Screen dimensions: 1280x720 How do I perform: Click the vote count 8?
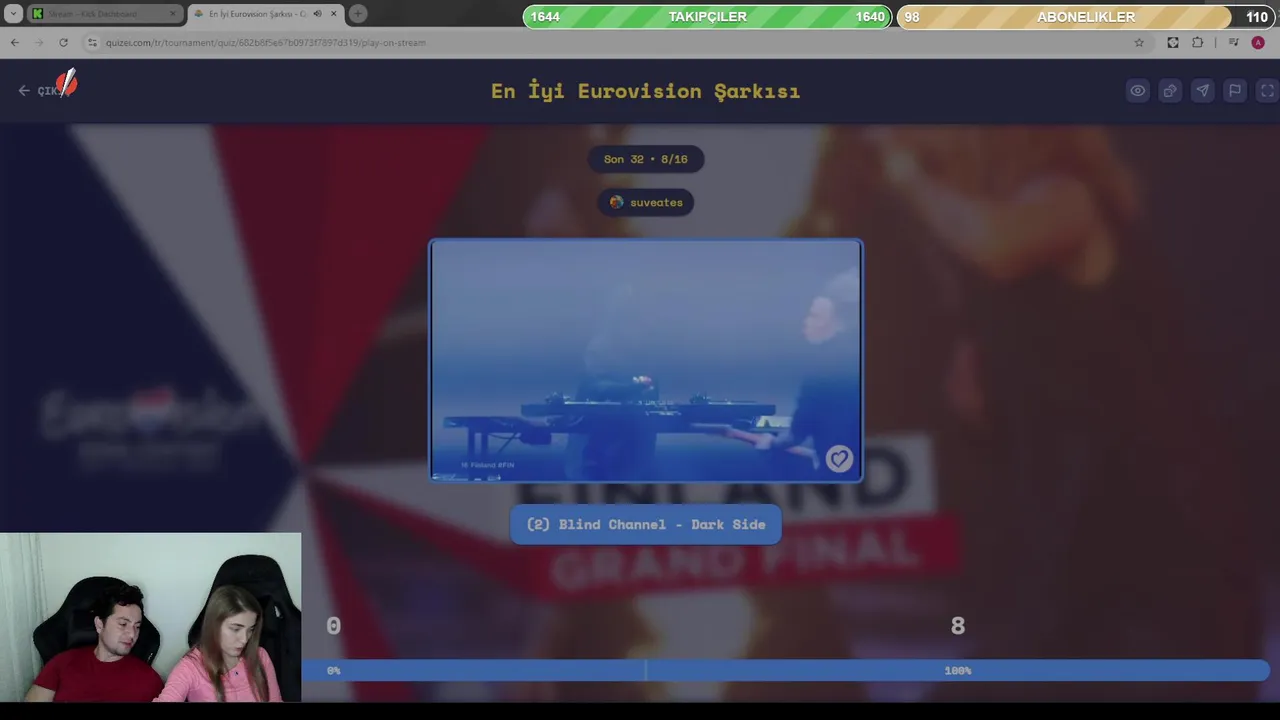(x=958, y=626)
